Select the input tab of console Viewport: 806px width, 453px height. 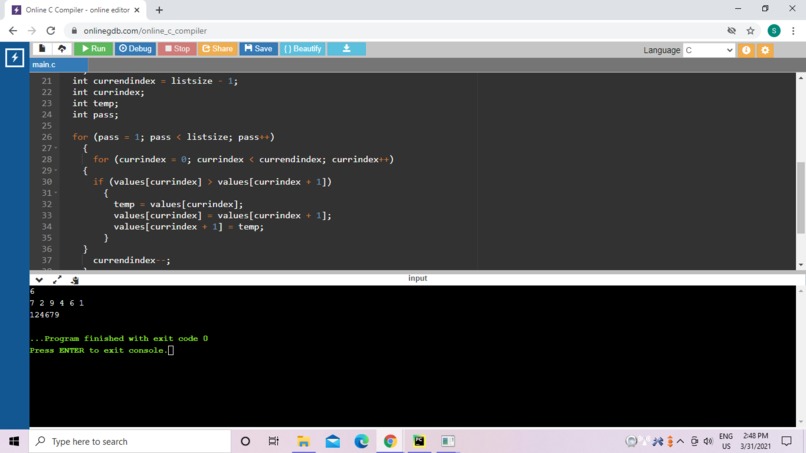417,278
